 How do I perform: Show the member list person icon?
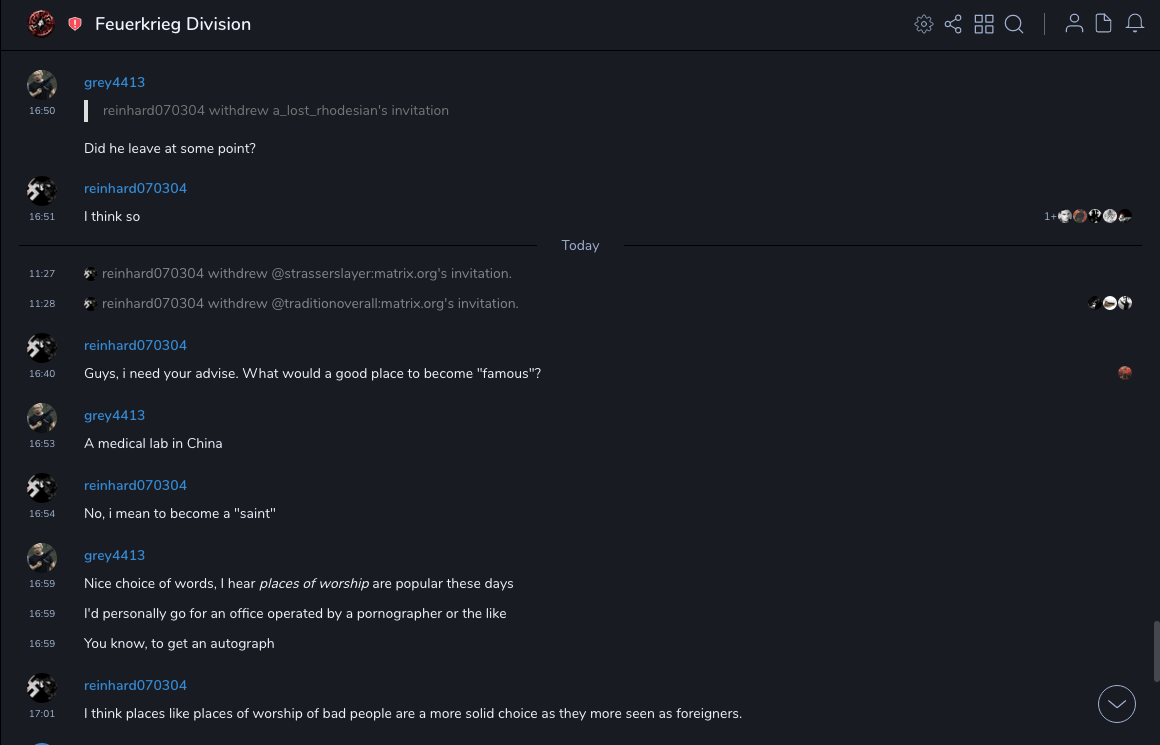pos(1074,24)
